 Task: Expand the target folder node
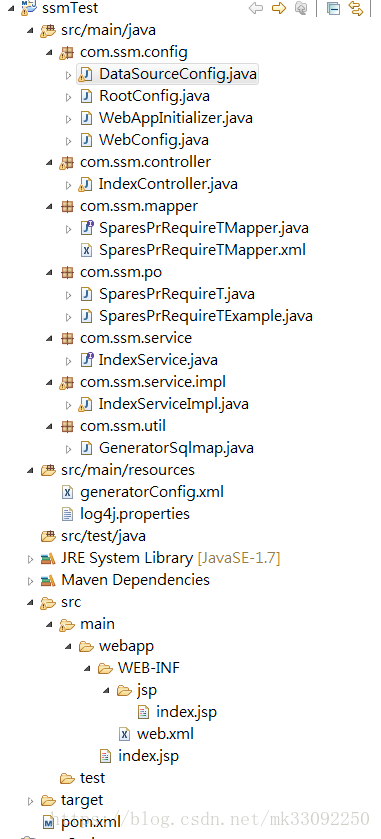click(x=31, y=801)
